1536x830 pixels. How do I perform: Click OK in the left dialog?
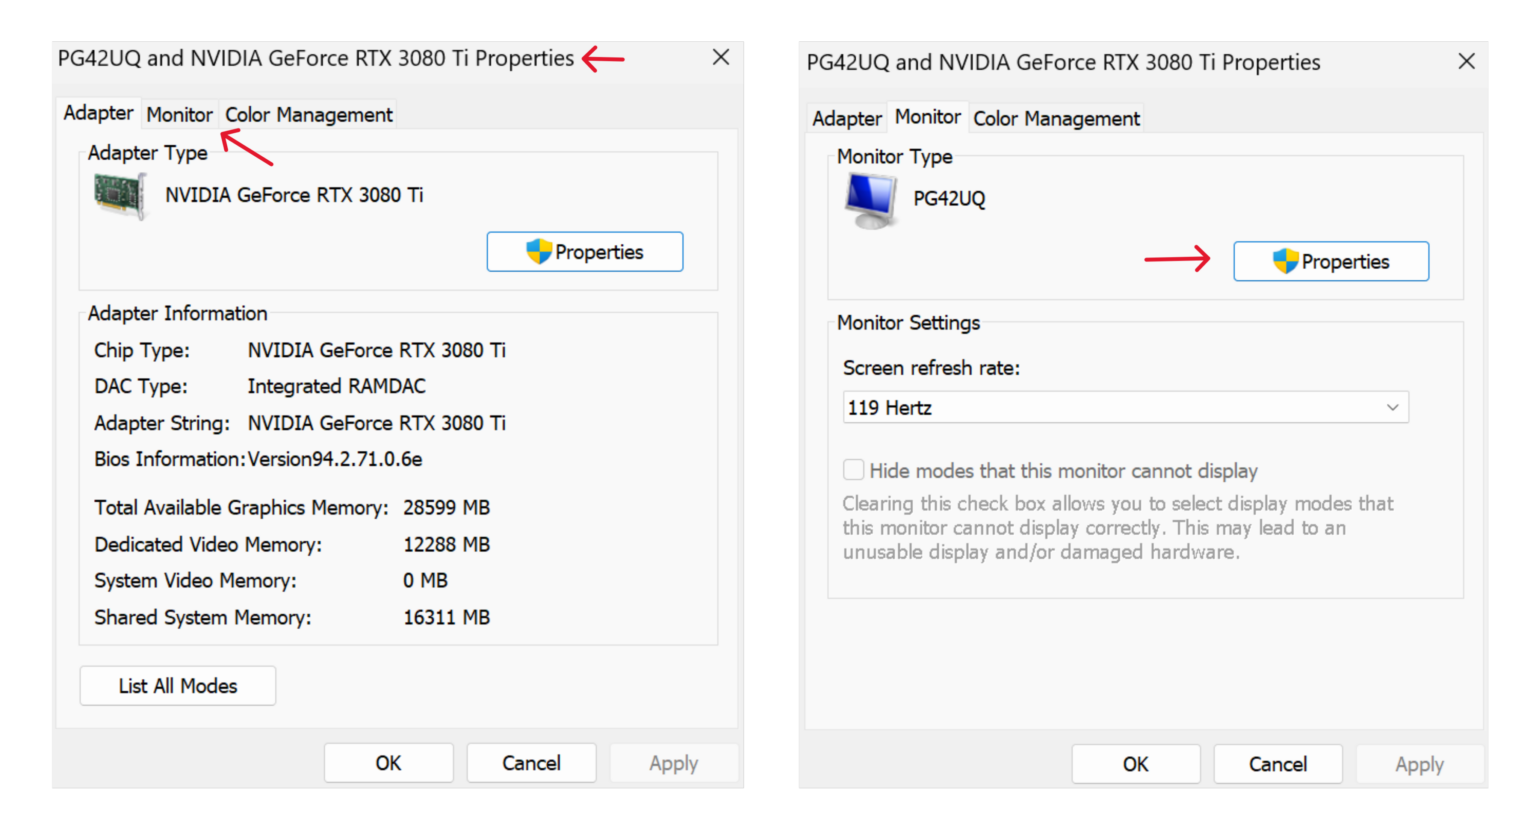tap(388, 762)
